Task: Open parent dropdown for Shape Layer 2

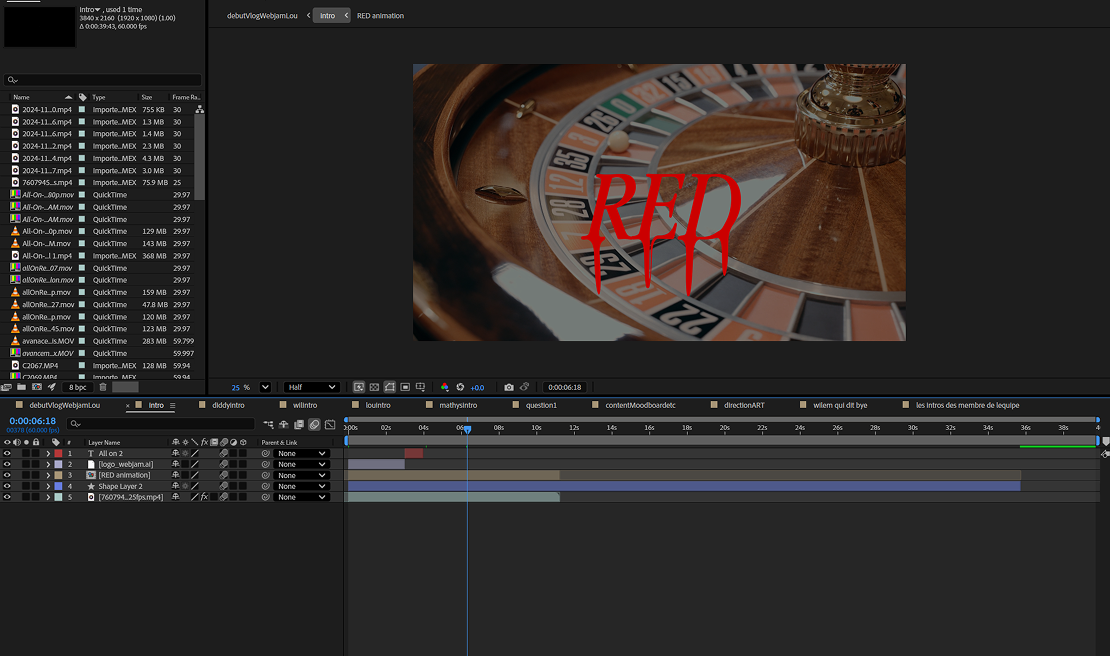Action: [x=301, y=486]
